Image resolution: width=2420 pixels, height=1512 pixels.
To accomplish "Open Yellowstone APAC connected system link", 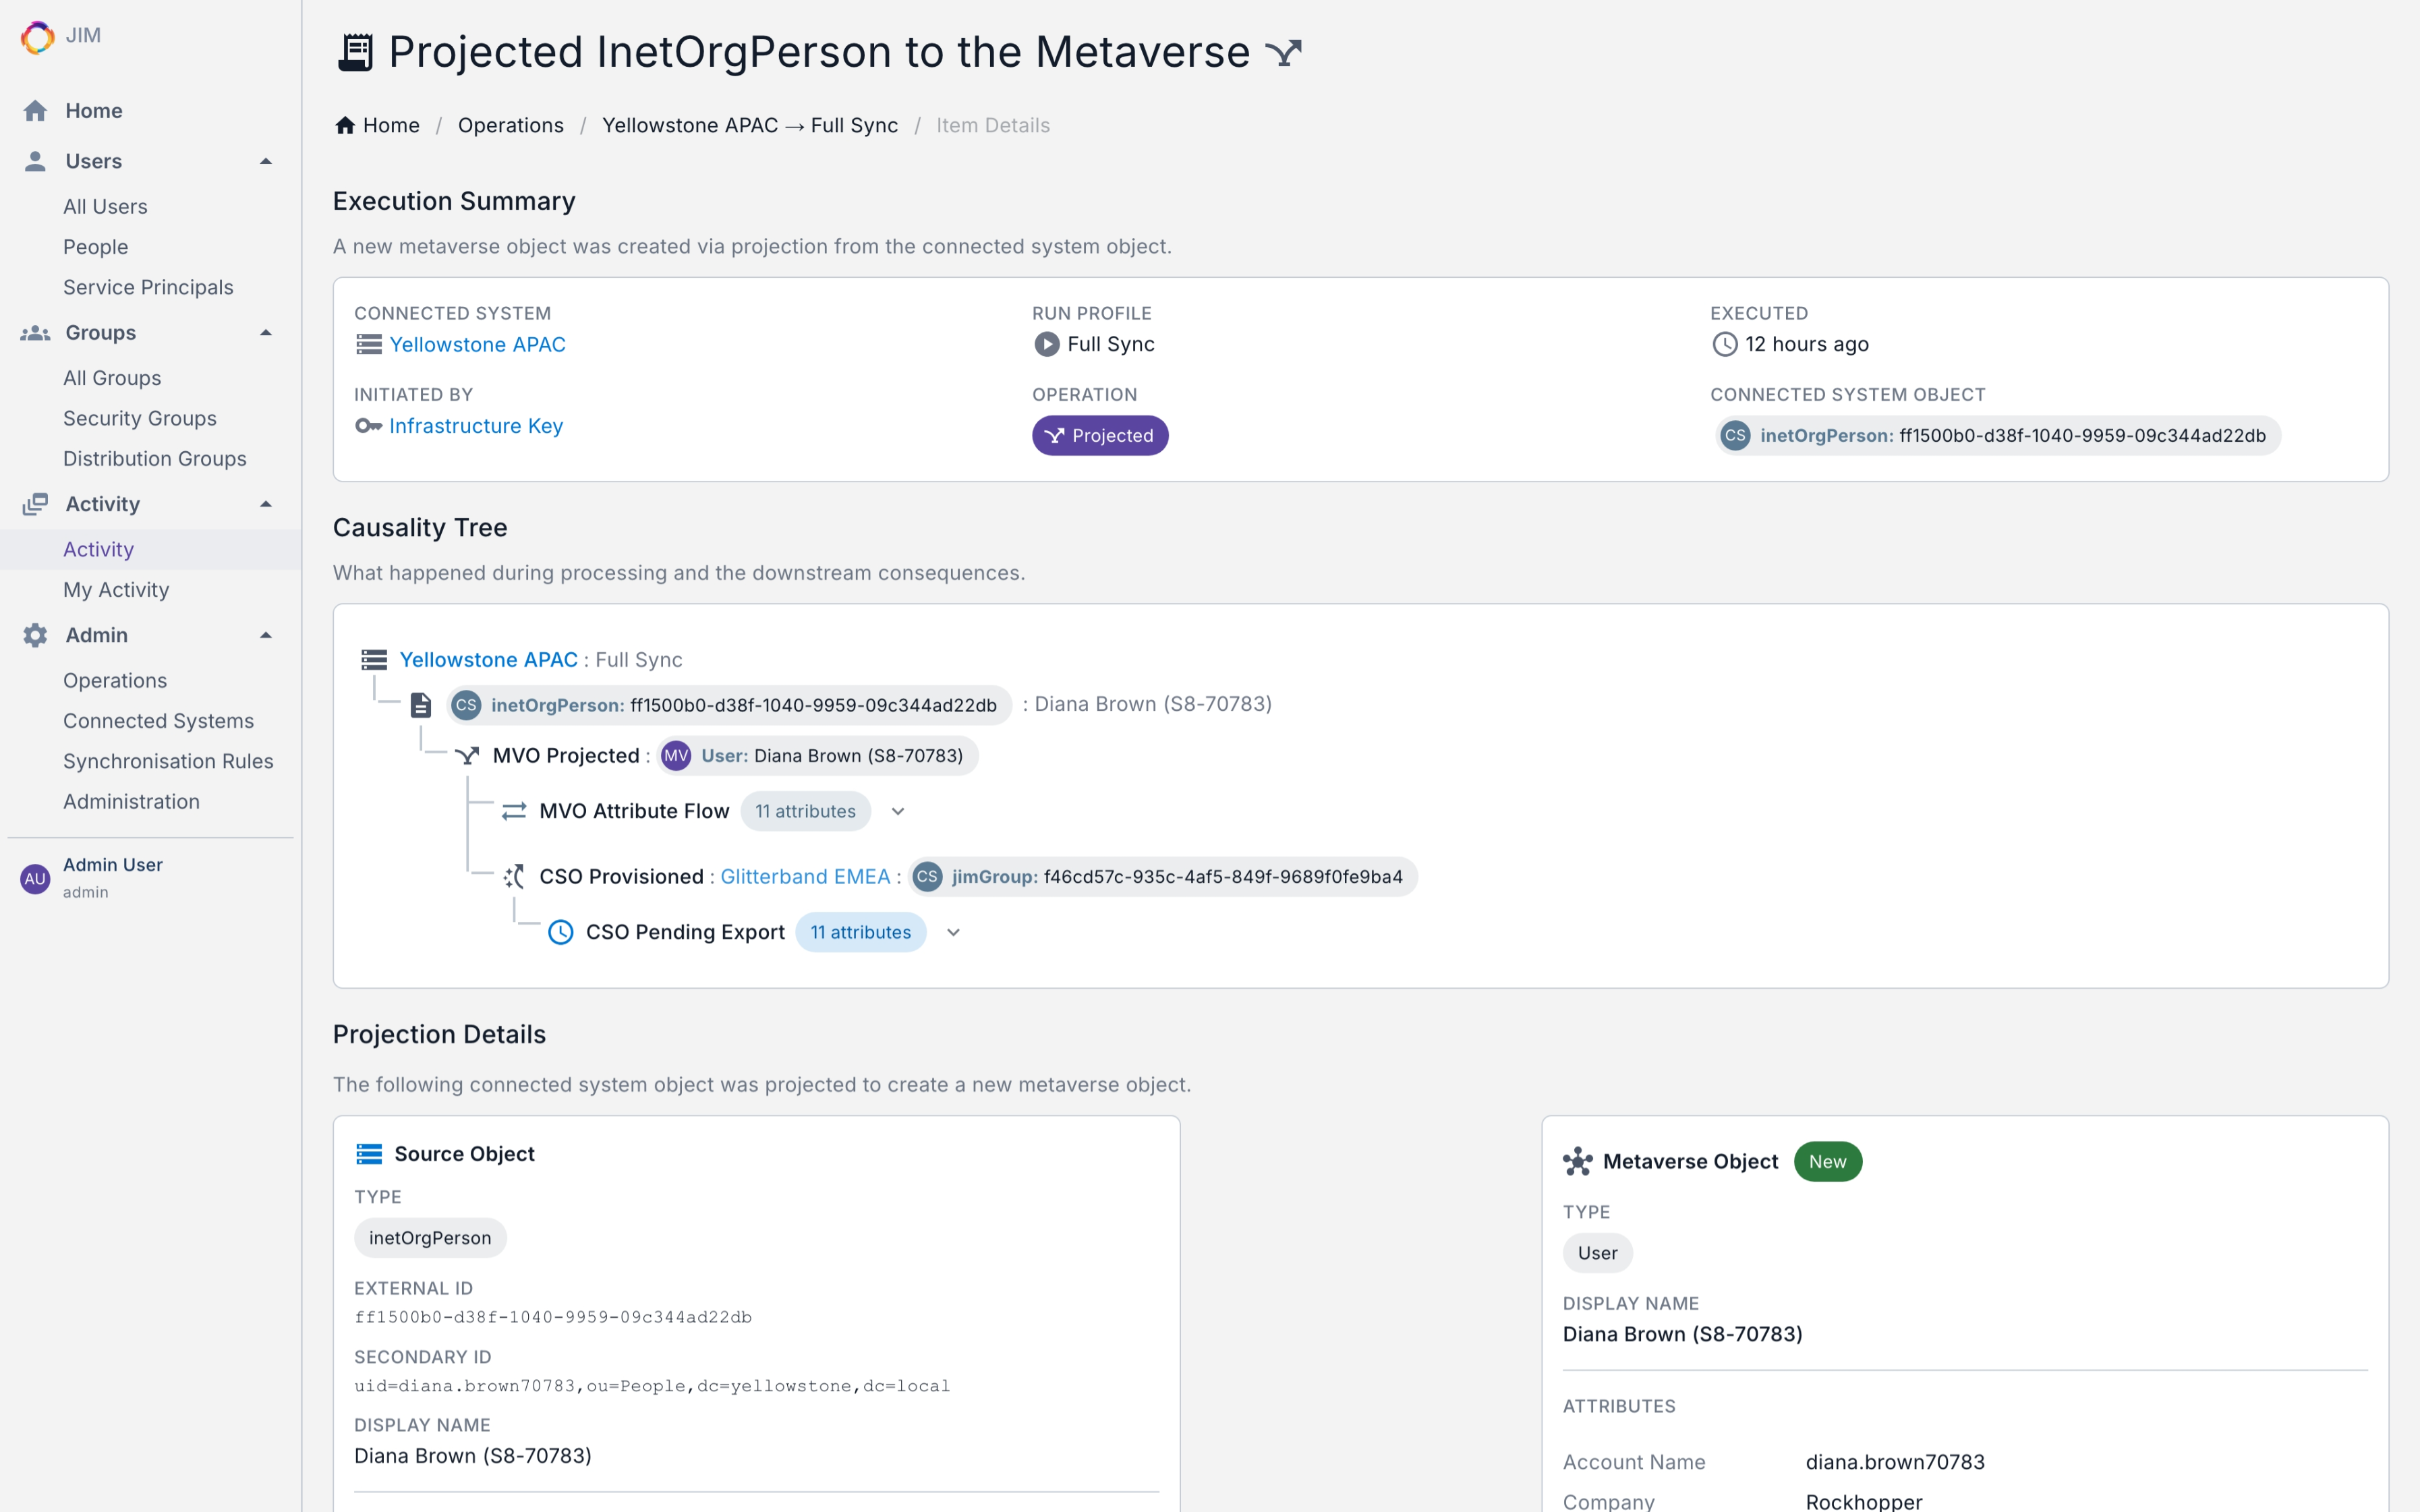I will click(x=477, y=344).
